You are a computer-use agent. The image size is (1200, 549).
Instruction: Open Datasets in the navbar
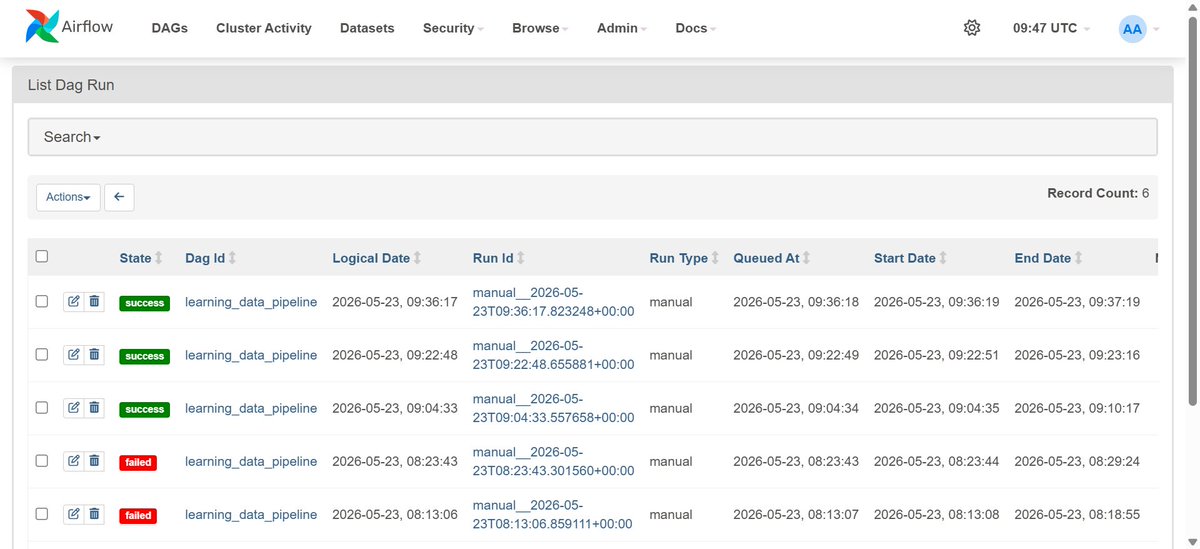pos(367,28)
